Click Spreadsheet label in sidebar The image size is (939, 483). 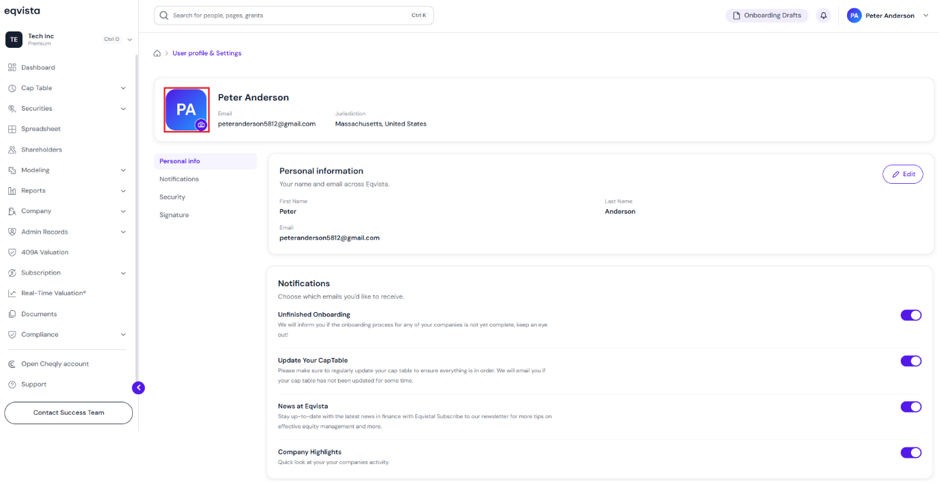click(x=41, y=129)
